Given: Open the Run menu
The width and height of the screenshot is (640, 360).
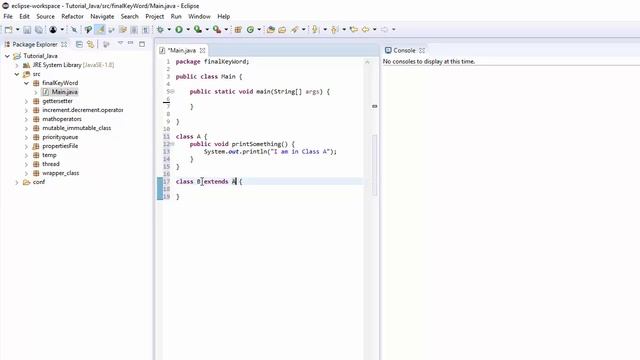Looking at the screenshot, I should 176,16.
